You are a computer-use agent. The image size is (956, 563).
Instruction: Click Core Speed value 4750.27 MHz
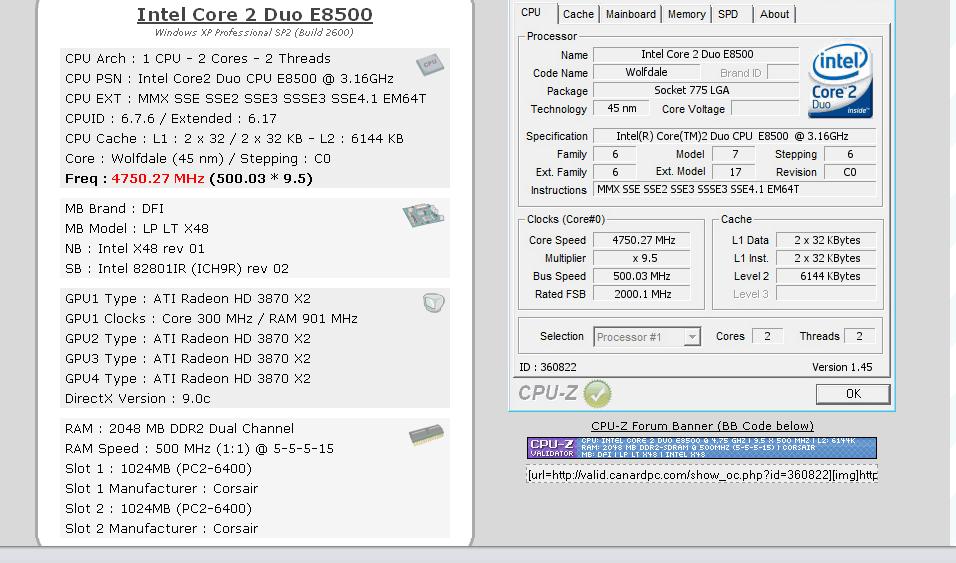[642, 240]
